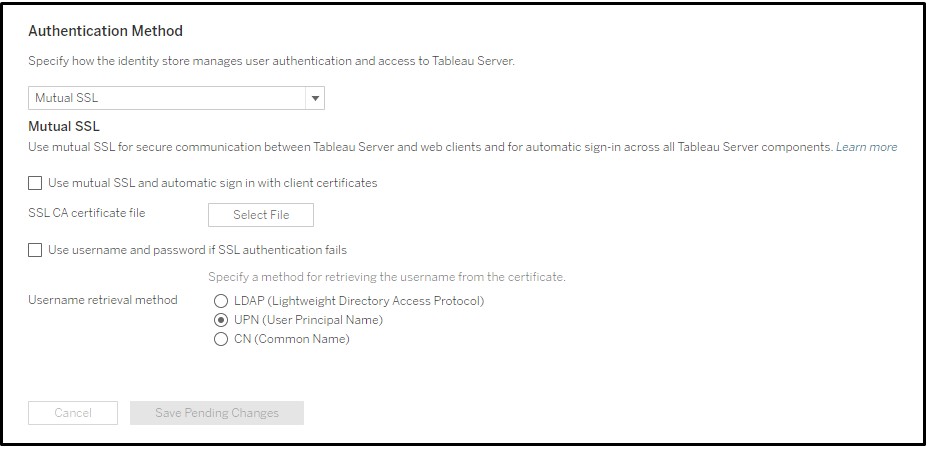Click the Mutual SSL combo box value
This screenshot has height=449, width=927.
tap(165, 98)
